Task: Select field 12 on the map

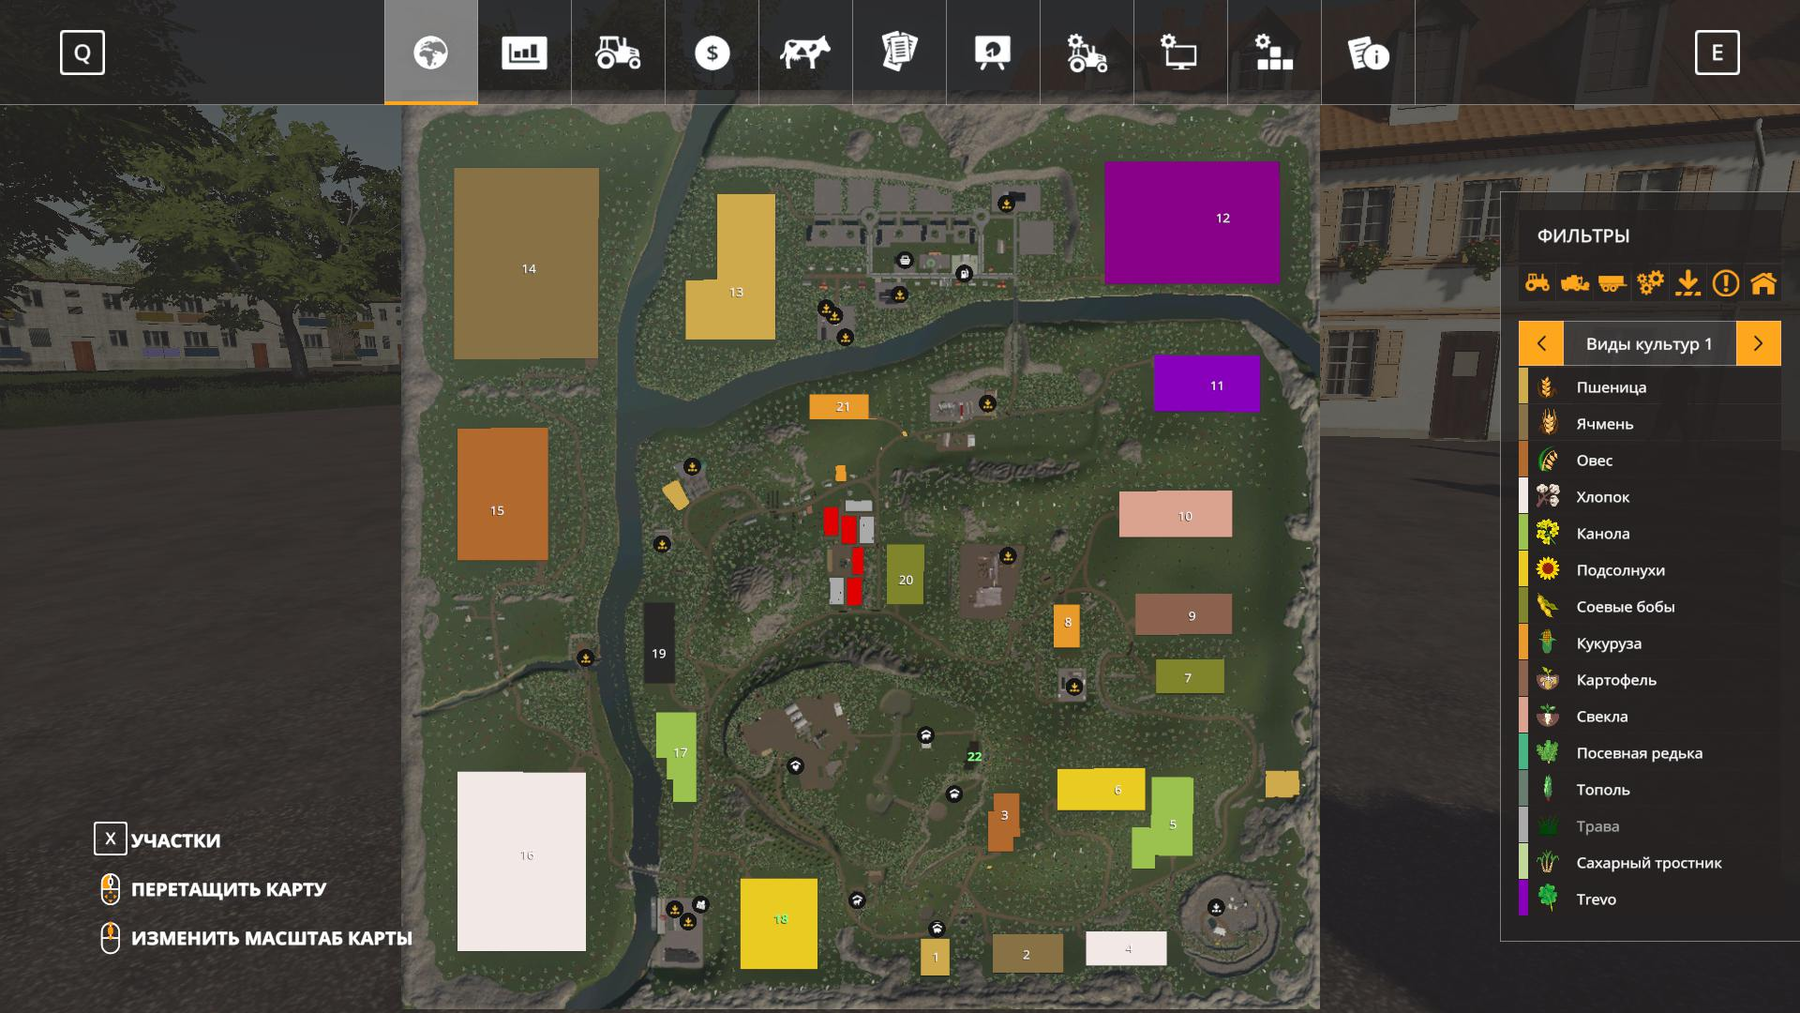Action: (x=1191, y=222)
